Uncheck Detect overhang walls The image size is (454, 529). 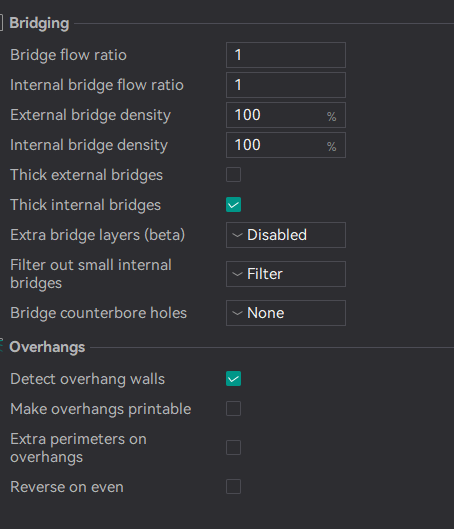[233, 379]
